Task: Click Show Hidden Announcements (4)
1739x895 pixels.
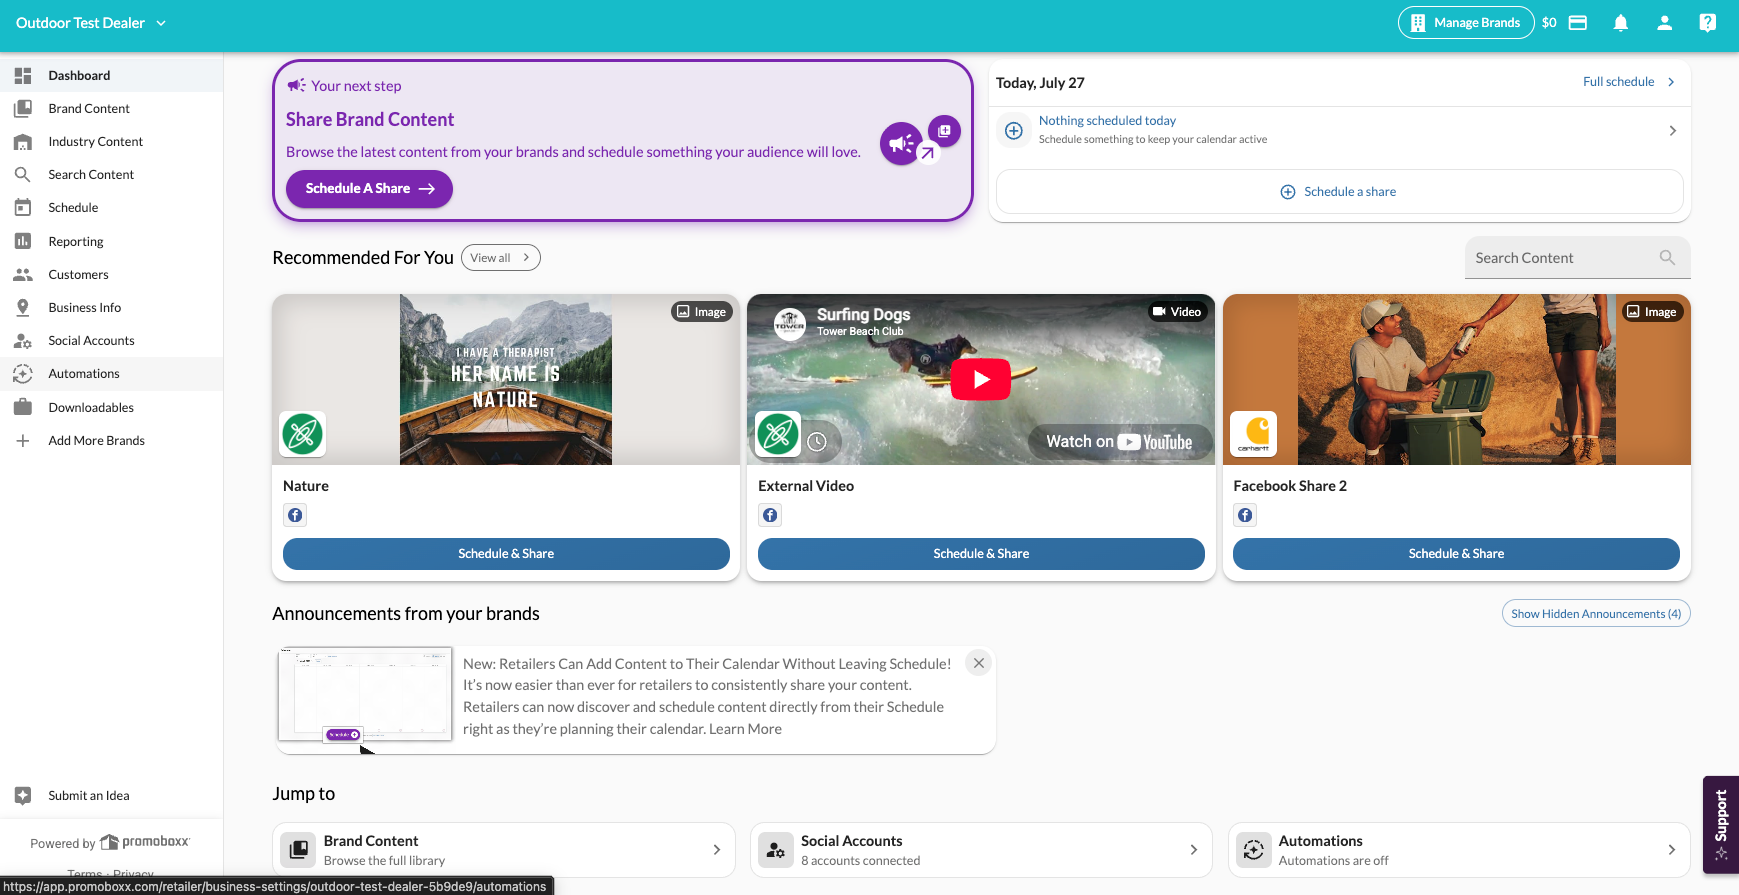Action: (x=1596, y=614)
